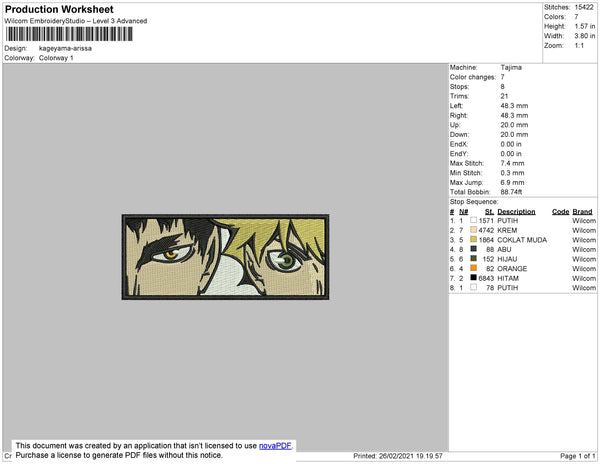
Task: Click the Page 1 of 1 text
Action: click(577, 456)
